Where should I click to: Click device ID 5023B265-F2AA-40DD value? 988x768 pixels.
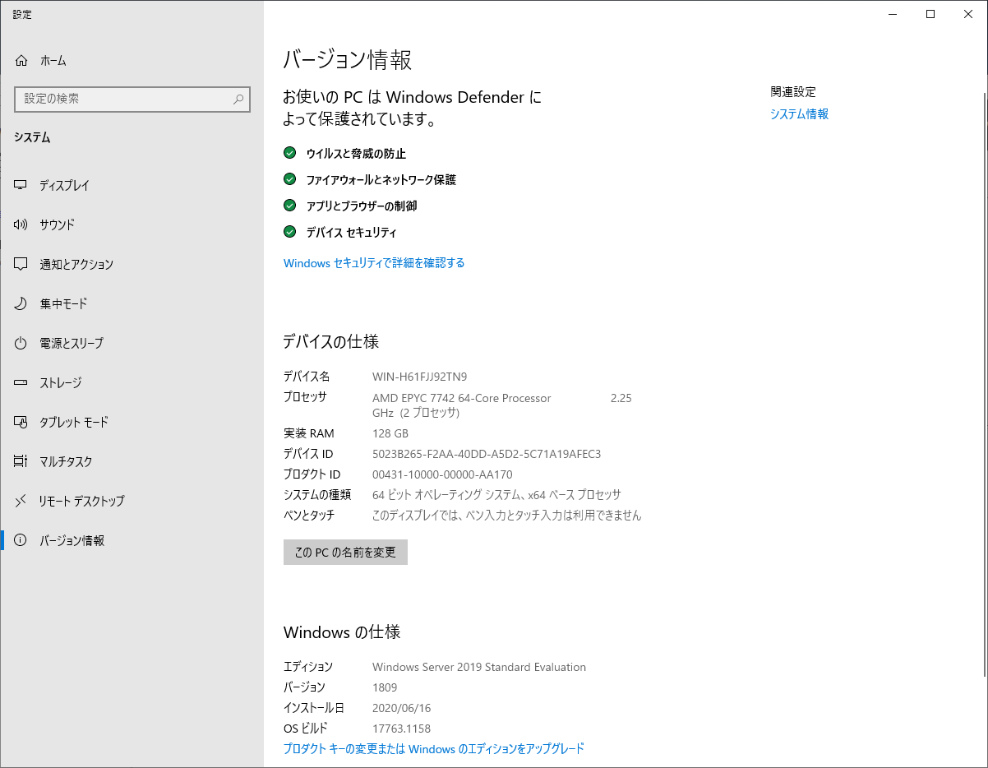point(486,454)
